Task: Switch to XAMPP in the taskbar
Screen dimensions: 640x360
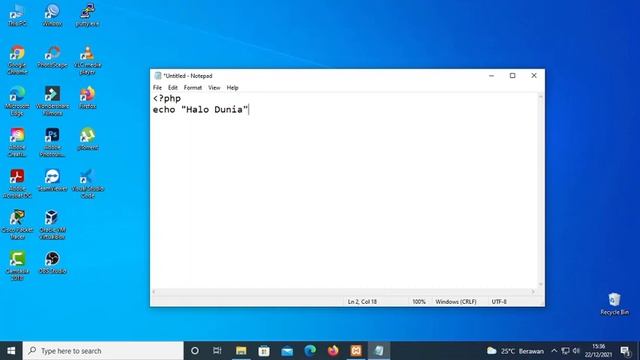Action: 356,351
